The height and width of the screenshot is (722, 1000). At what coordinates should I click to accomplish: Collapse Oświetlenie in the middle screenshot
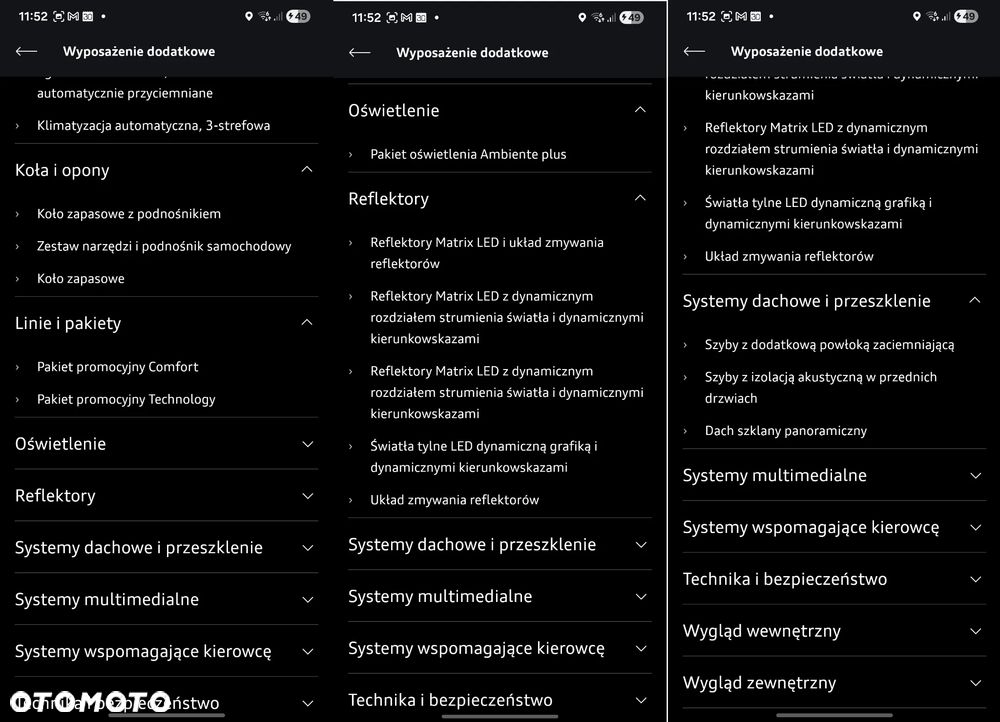pyautogui.click(x=640, y=110)
